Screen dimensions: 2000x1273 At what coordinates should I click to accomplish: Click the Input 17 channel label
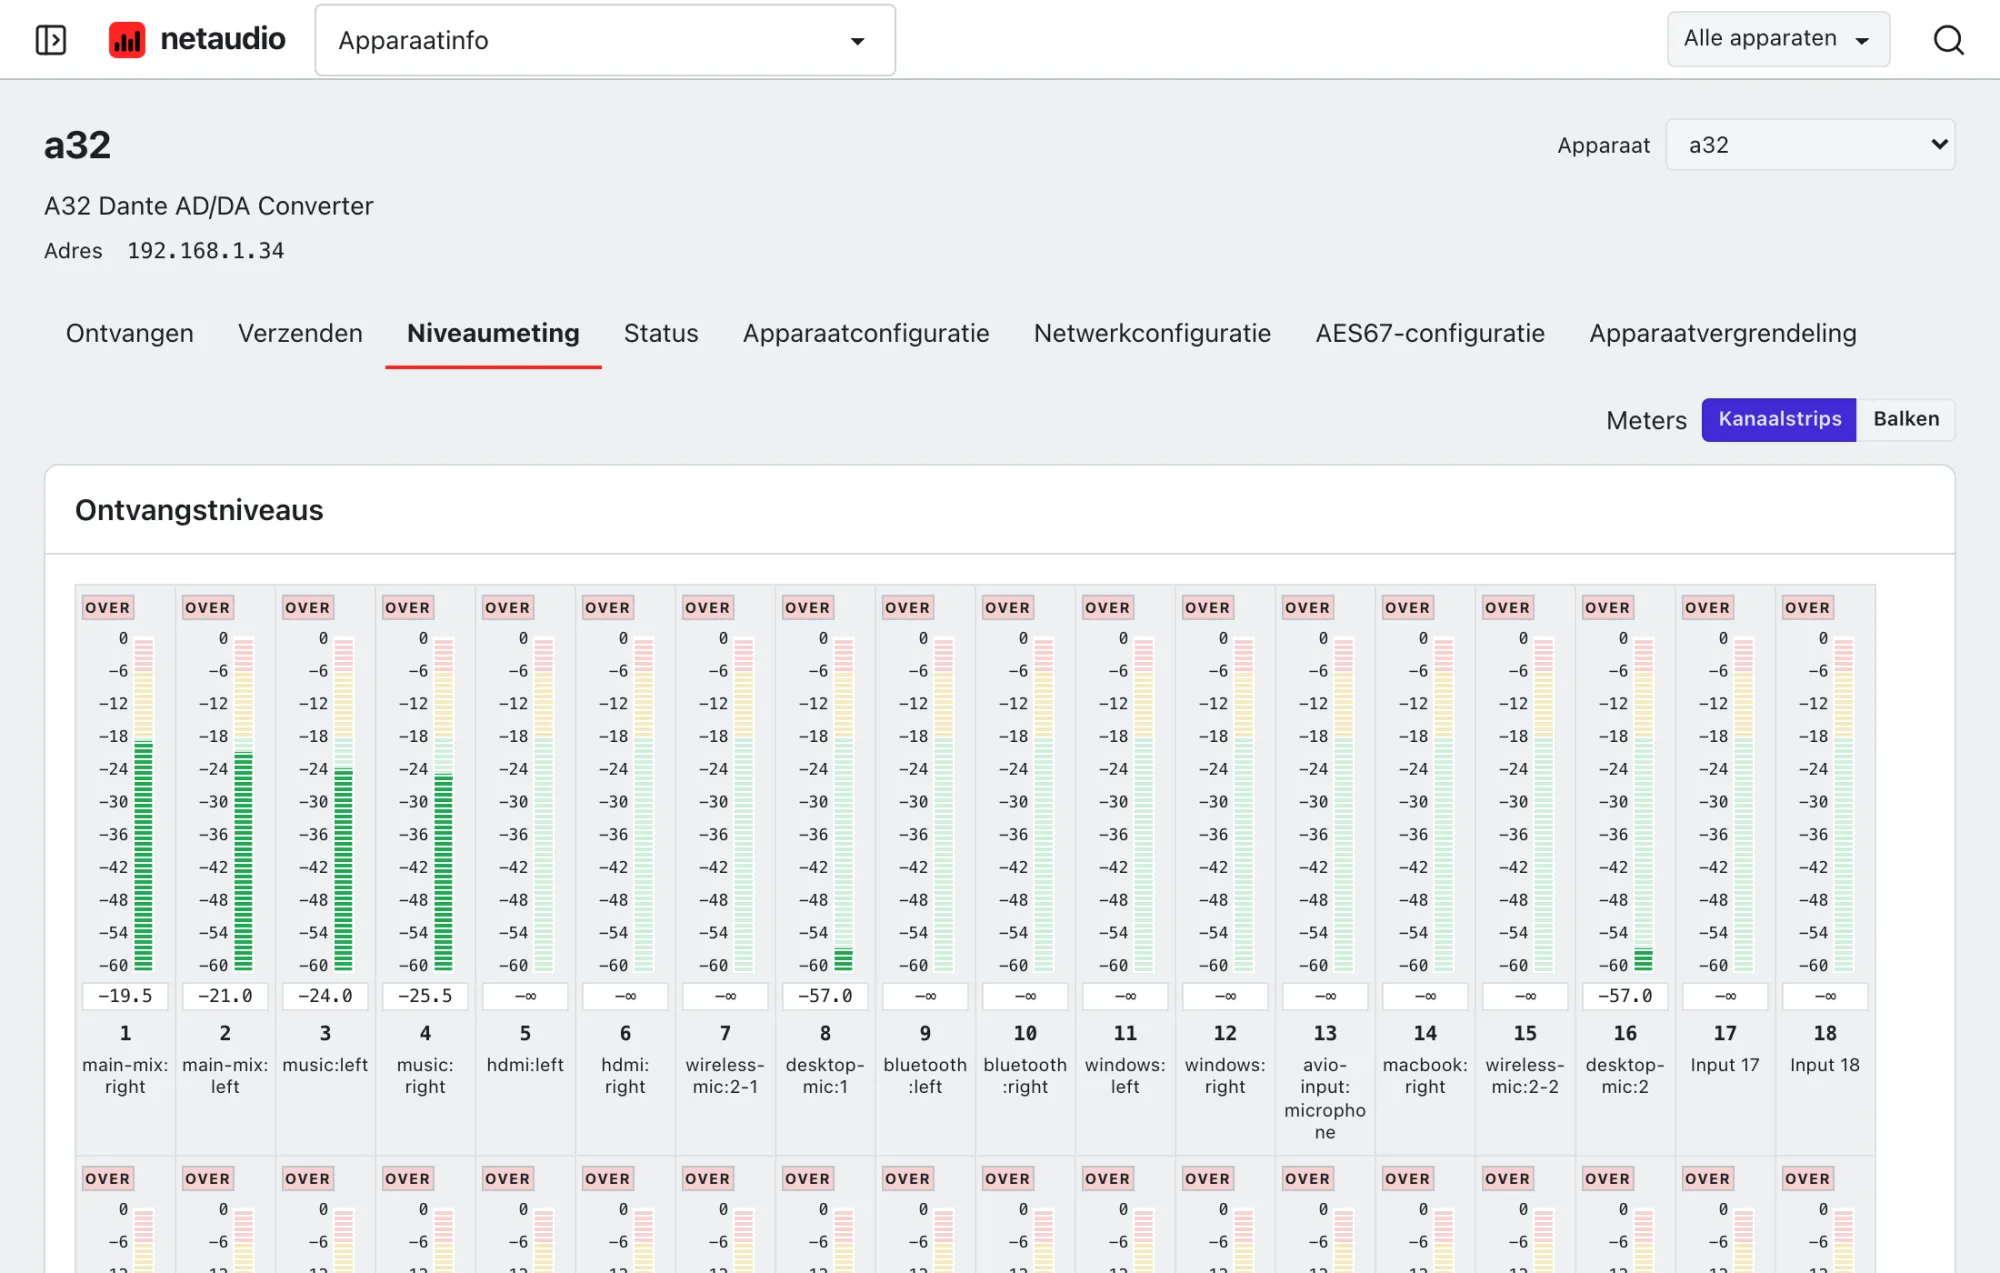[1725, 1065]
